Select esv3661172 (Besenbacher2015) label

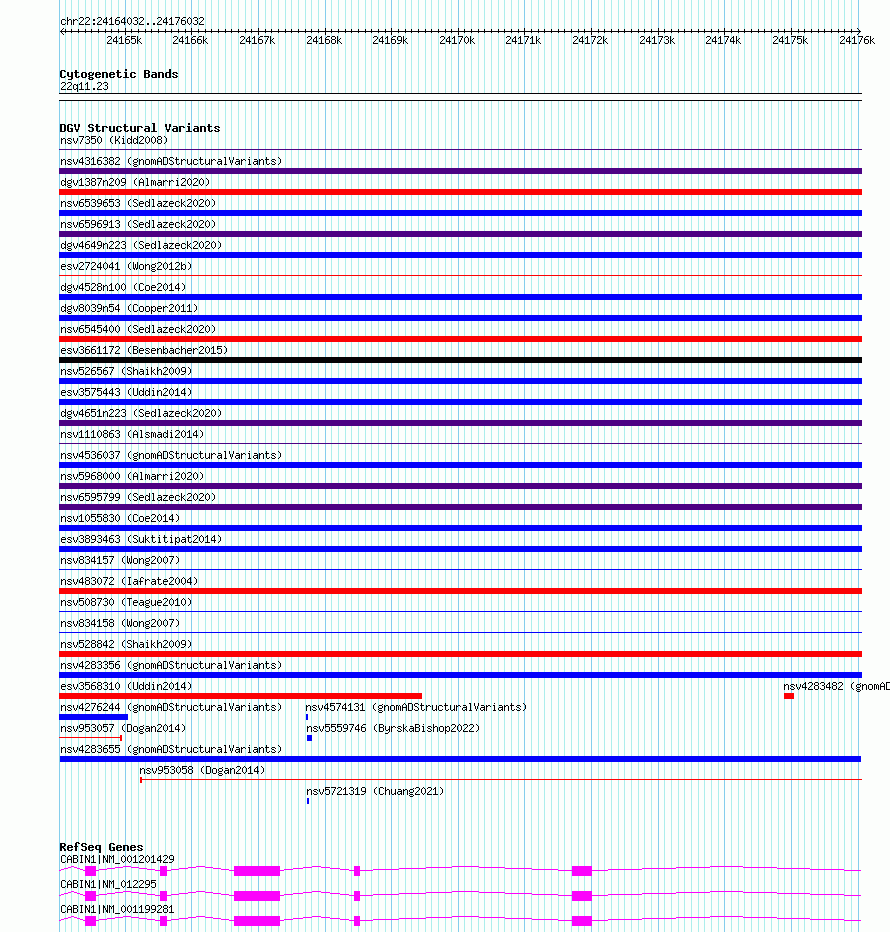pyautogui.click(x=144, y=350)
